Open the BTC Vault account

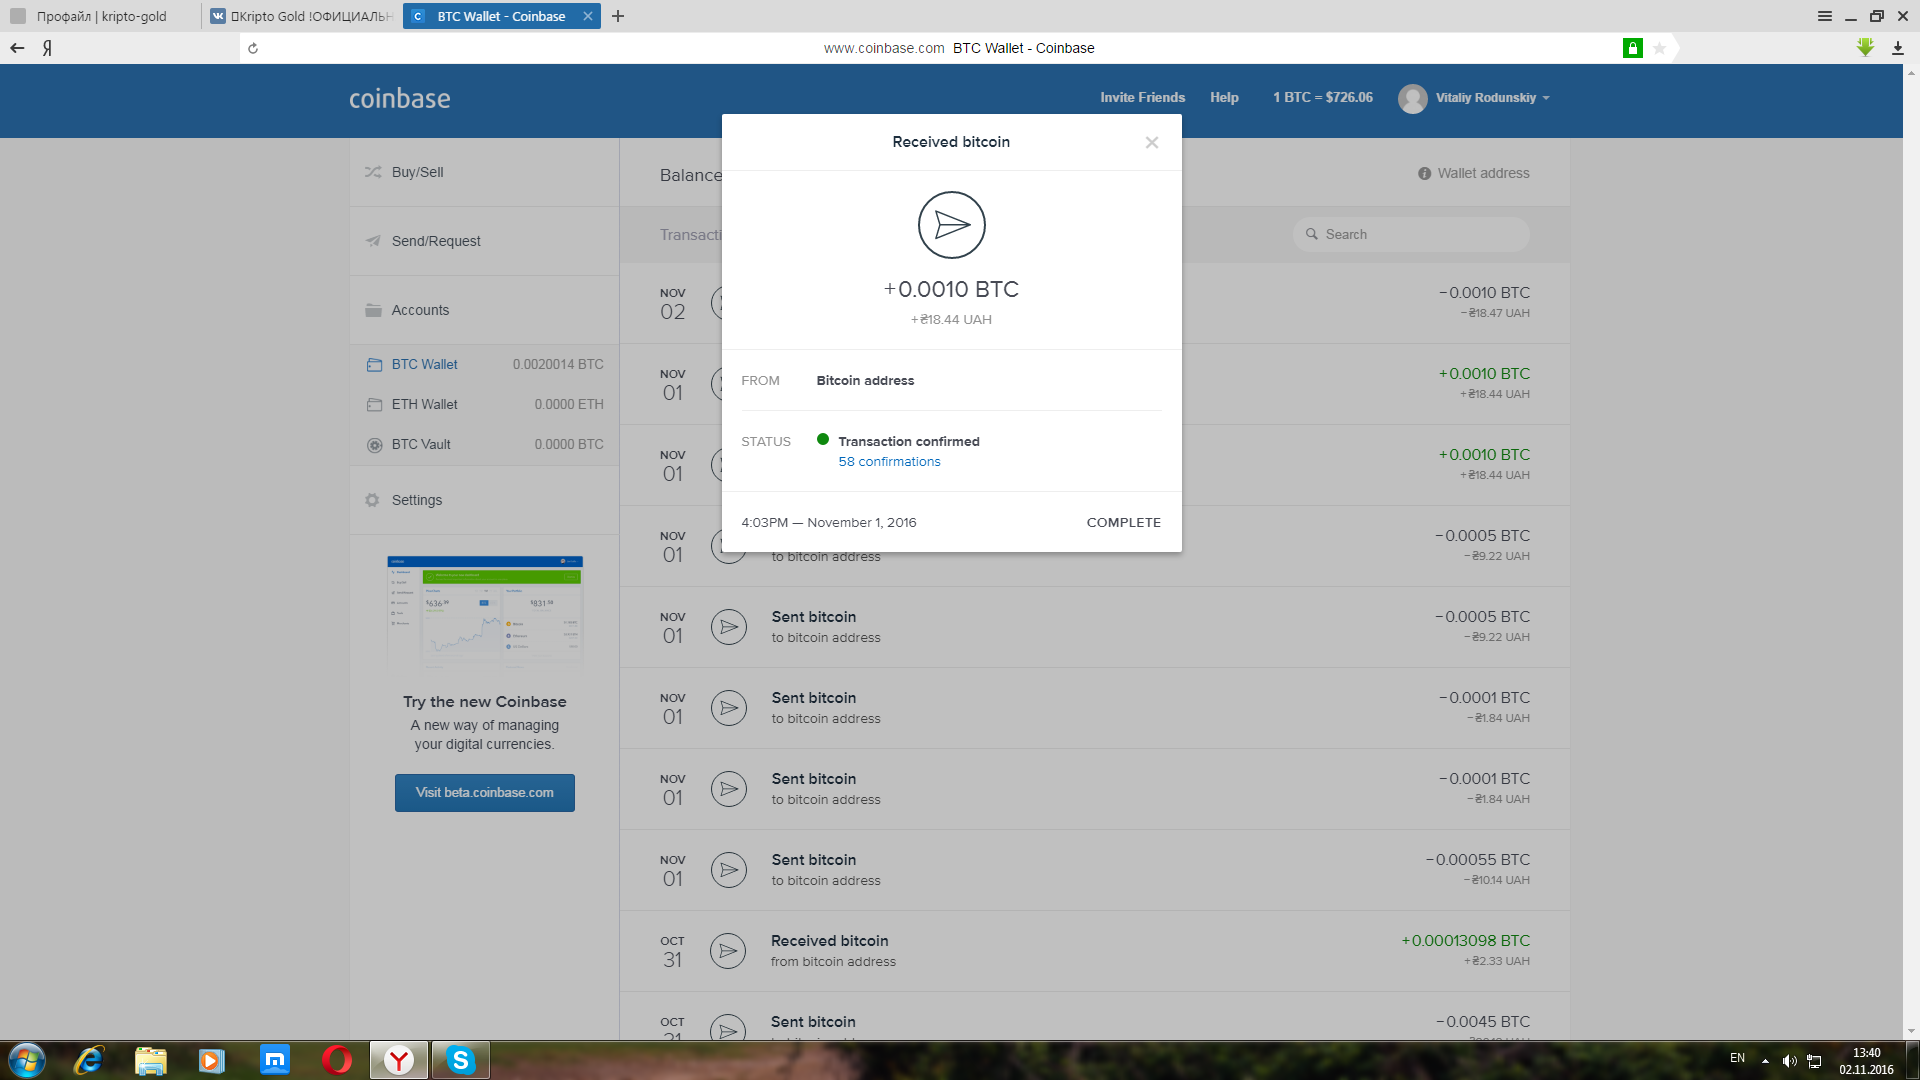[x=420, y=445]
